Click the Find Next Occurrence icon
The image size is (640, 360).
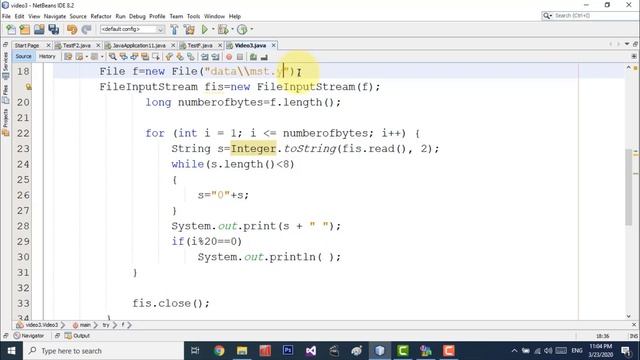pyautogui.click(x=134, y=57)
